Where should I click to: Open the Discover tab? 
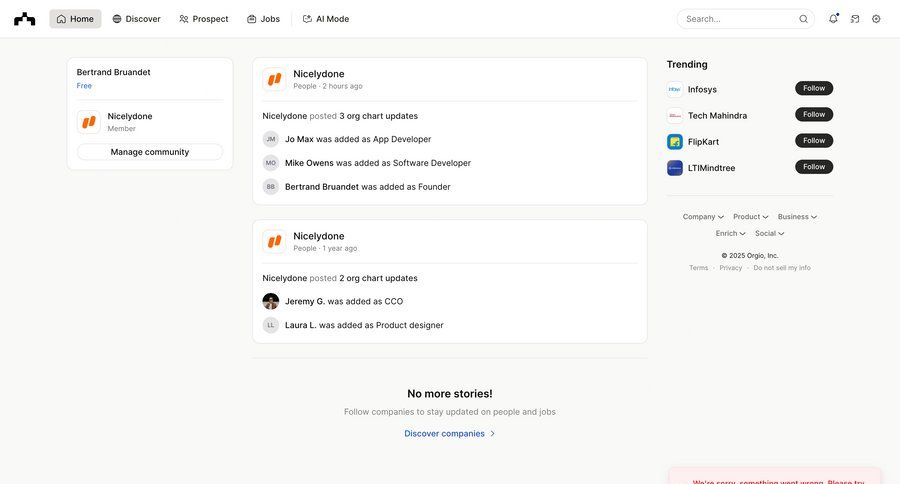(x=137, y=19)
